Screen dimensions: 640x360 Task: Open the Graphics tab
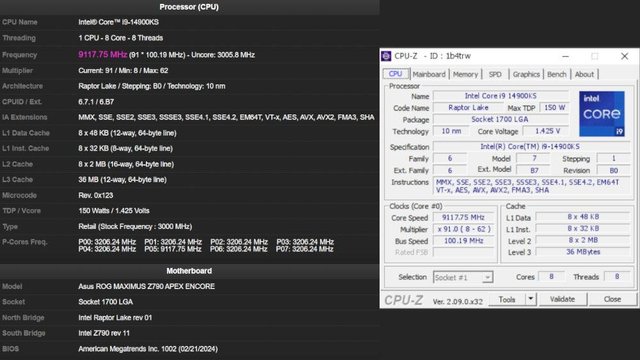tap(526, 74)
